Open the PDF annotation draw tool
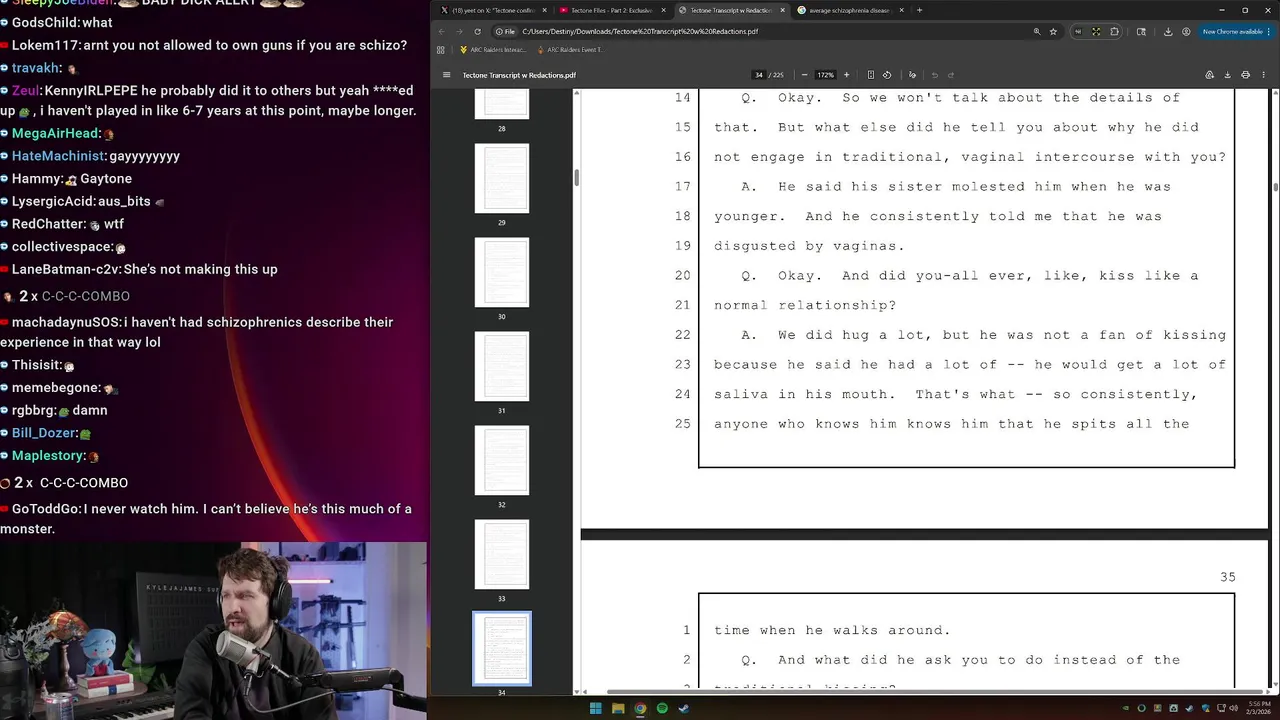The image size is (1280, 720). (x=912, y=75)
